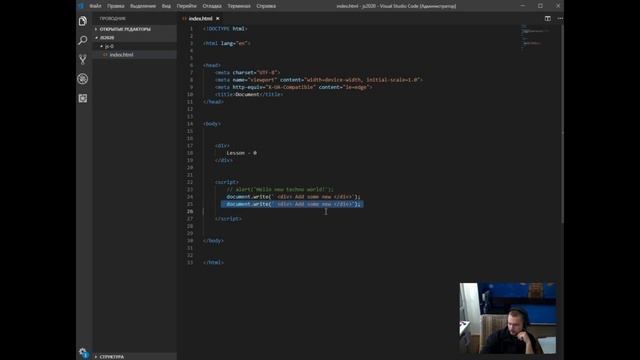Click the title Document tag on line 10

coord(249,94)
